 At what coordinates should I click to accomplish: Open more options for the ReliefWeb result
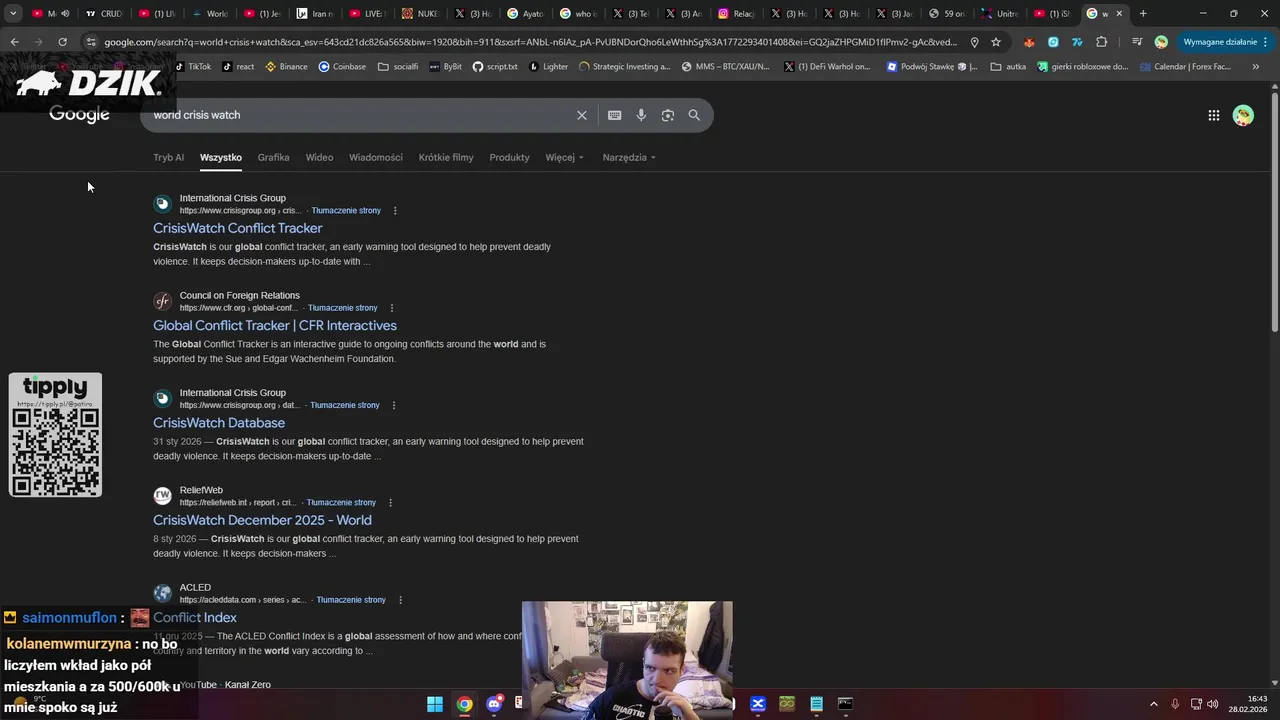pos(390,503)
